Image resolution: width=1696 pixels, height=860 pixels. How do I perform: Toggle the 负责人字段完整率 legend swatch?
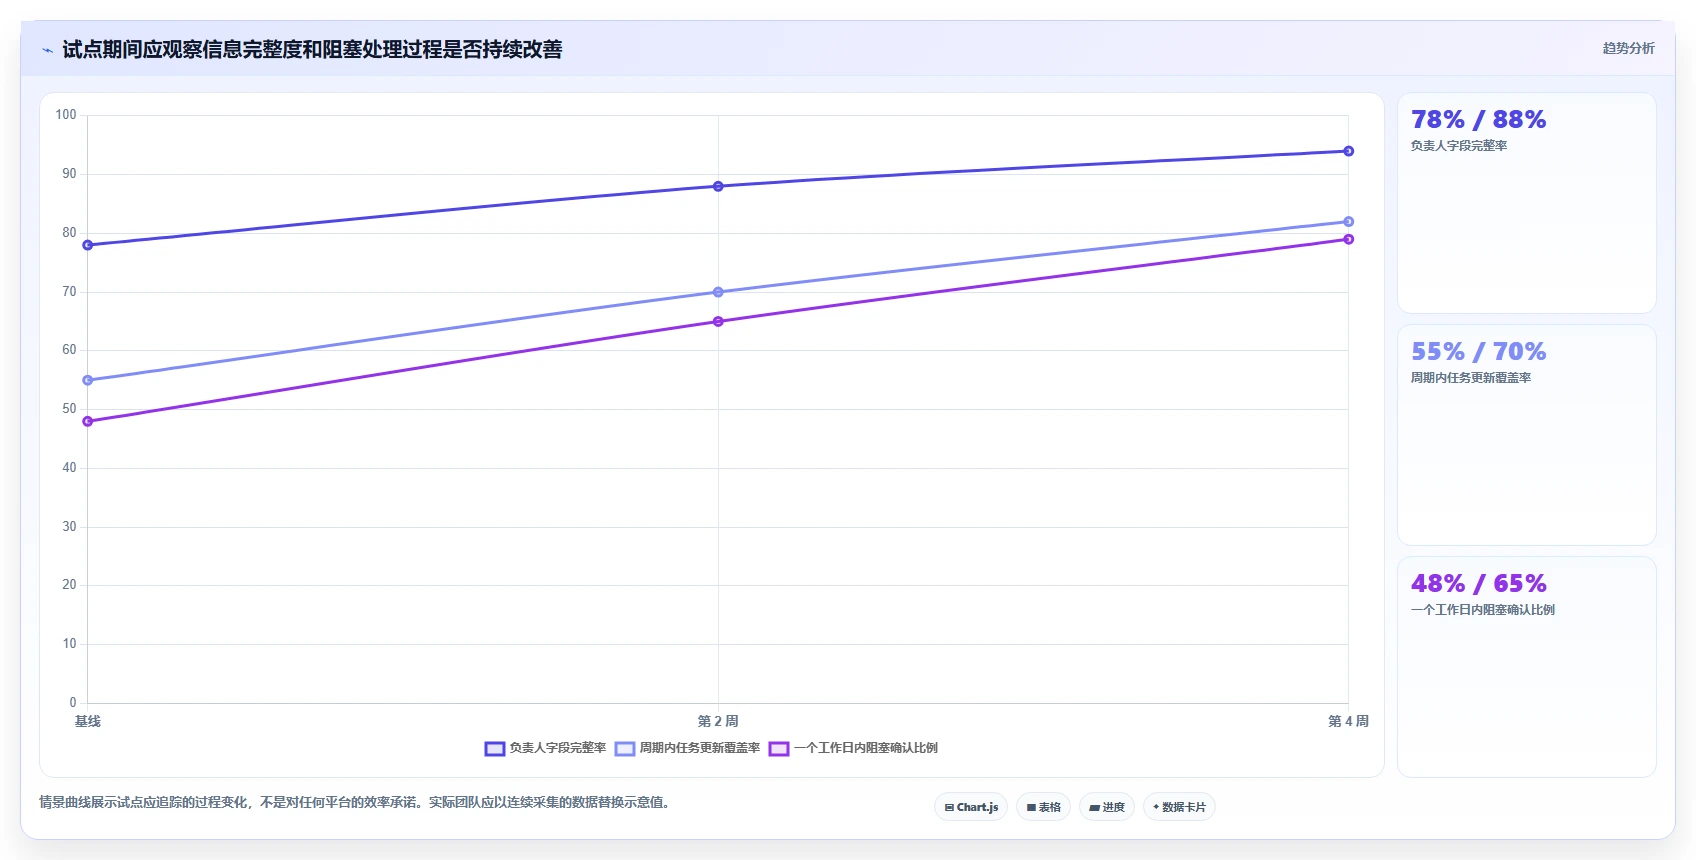(494, 749)
